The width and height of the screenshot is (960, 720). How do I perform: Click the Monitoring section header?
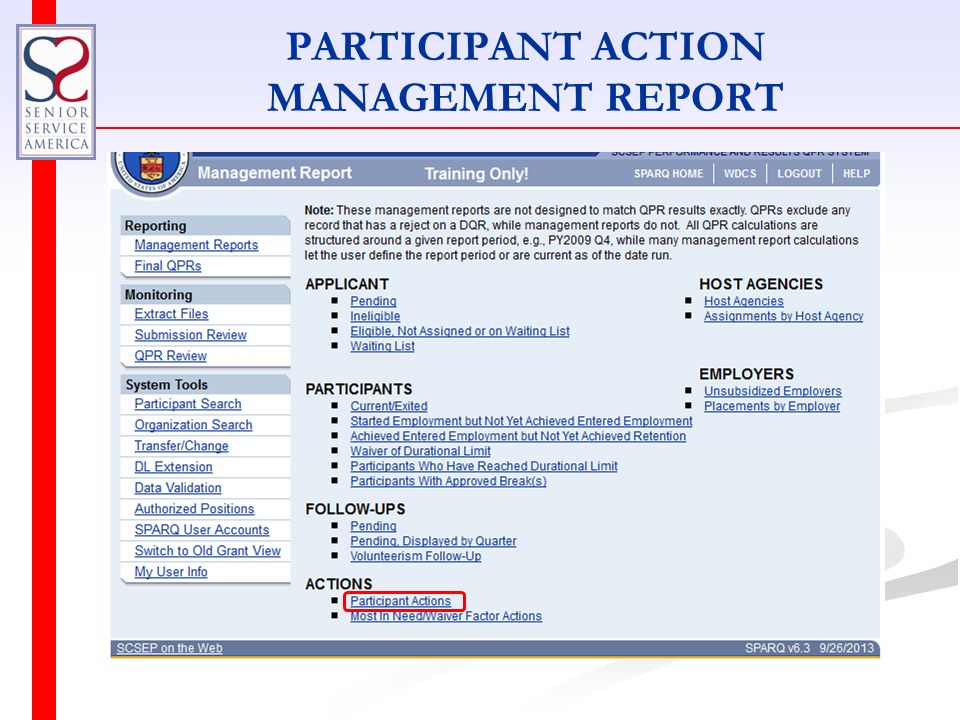(x=205, y=294)
